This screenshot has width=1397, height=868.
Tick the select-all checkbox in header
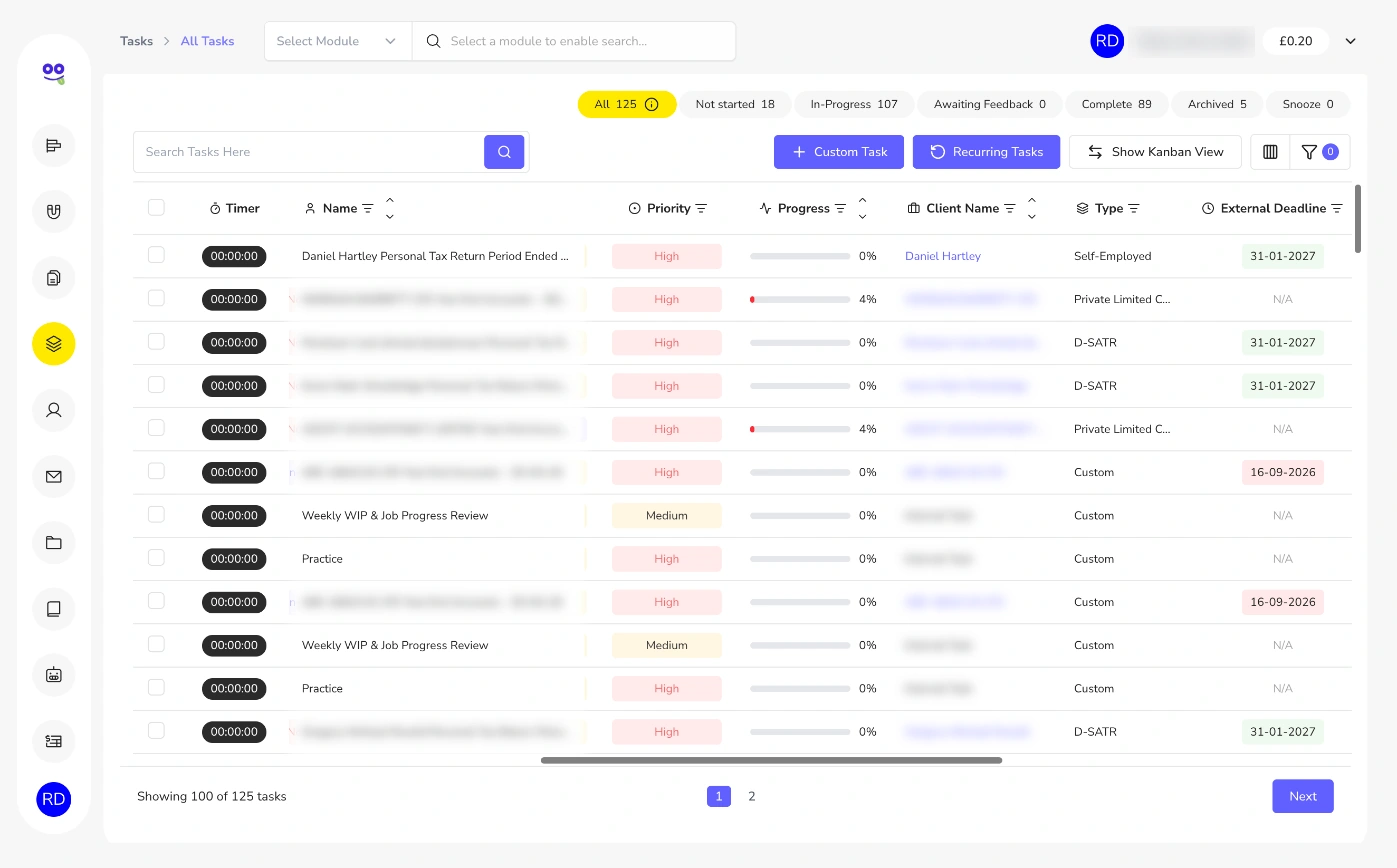pyautogui.click(x=156, y=208)
